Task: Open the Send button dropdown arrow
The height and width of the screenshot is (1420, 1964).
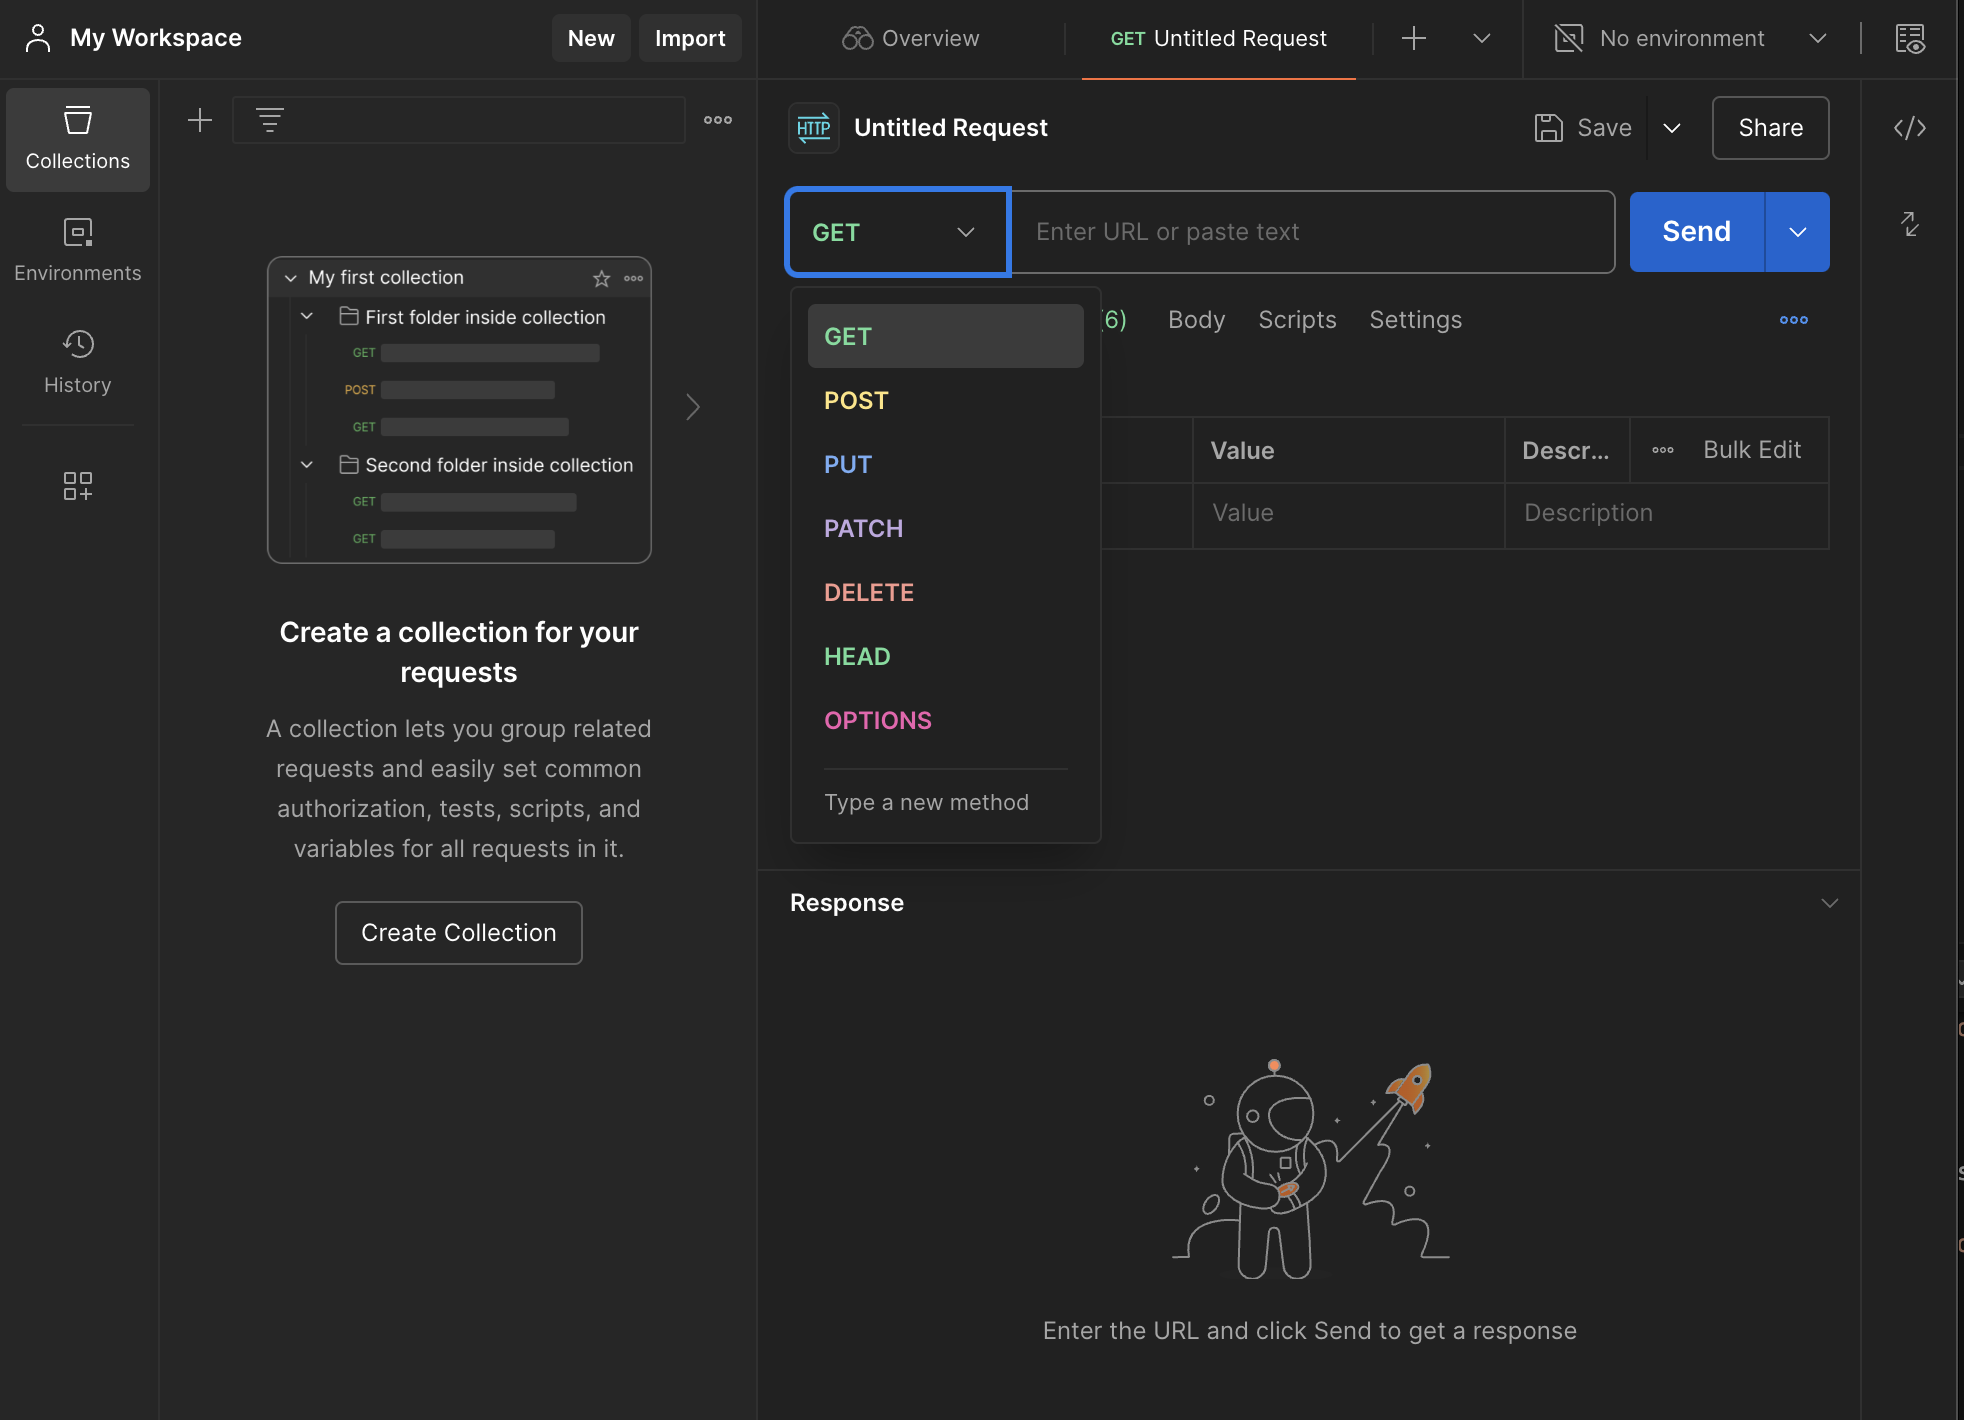Action: (x=1797, y=232)
